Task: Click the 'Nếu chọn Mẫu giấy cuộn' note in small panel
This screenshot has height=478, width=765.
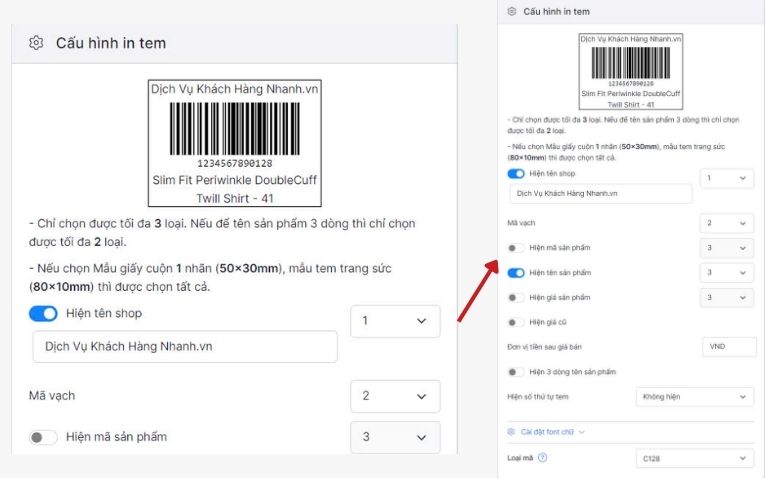Action: [x=616, y=152]
